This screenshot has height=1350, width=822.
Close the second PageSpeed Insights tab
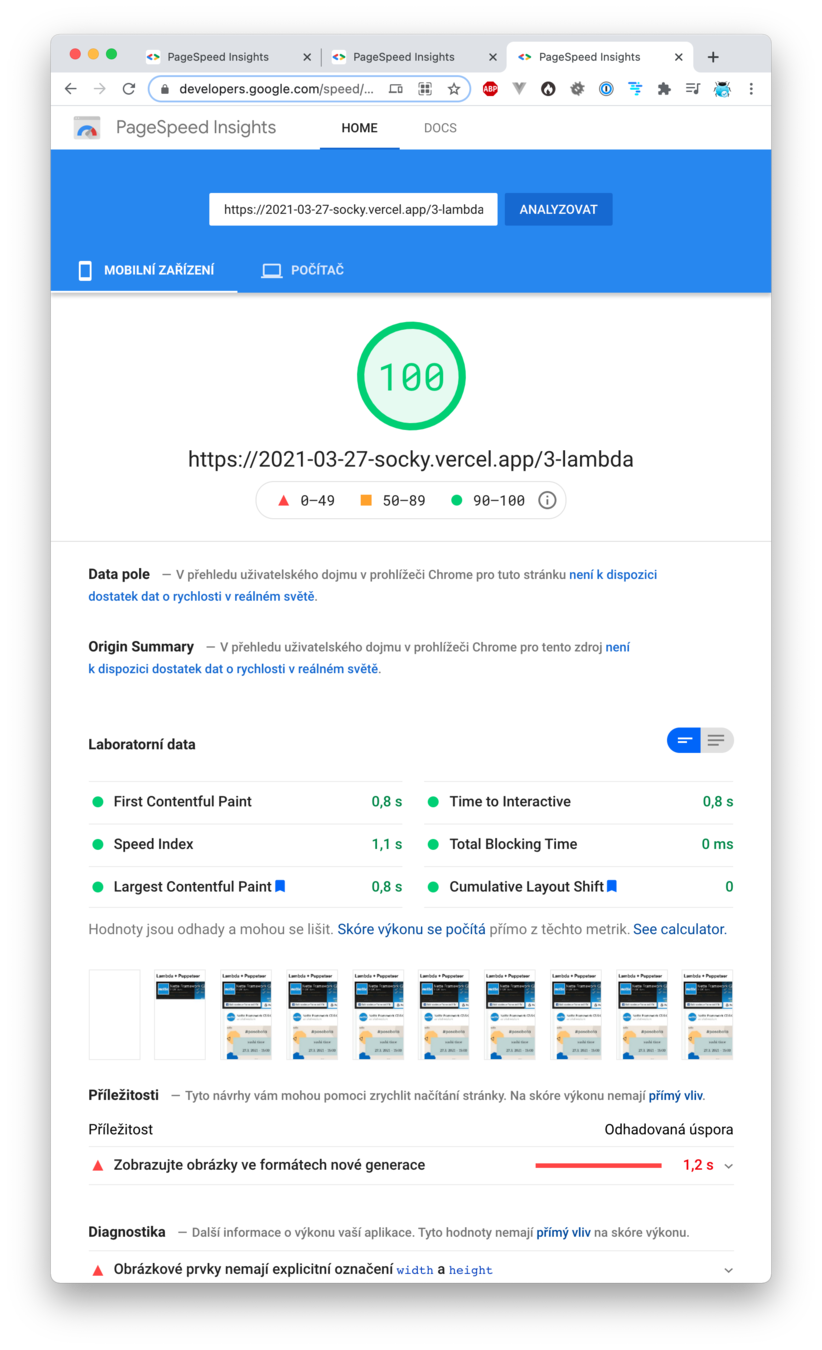click(x=493, y=57)
